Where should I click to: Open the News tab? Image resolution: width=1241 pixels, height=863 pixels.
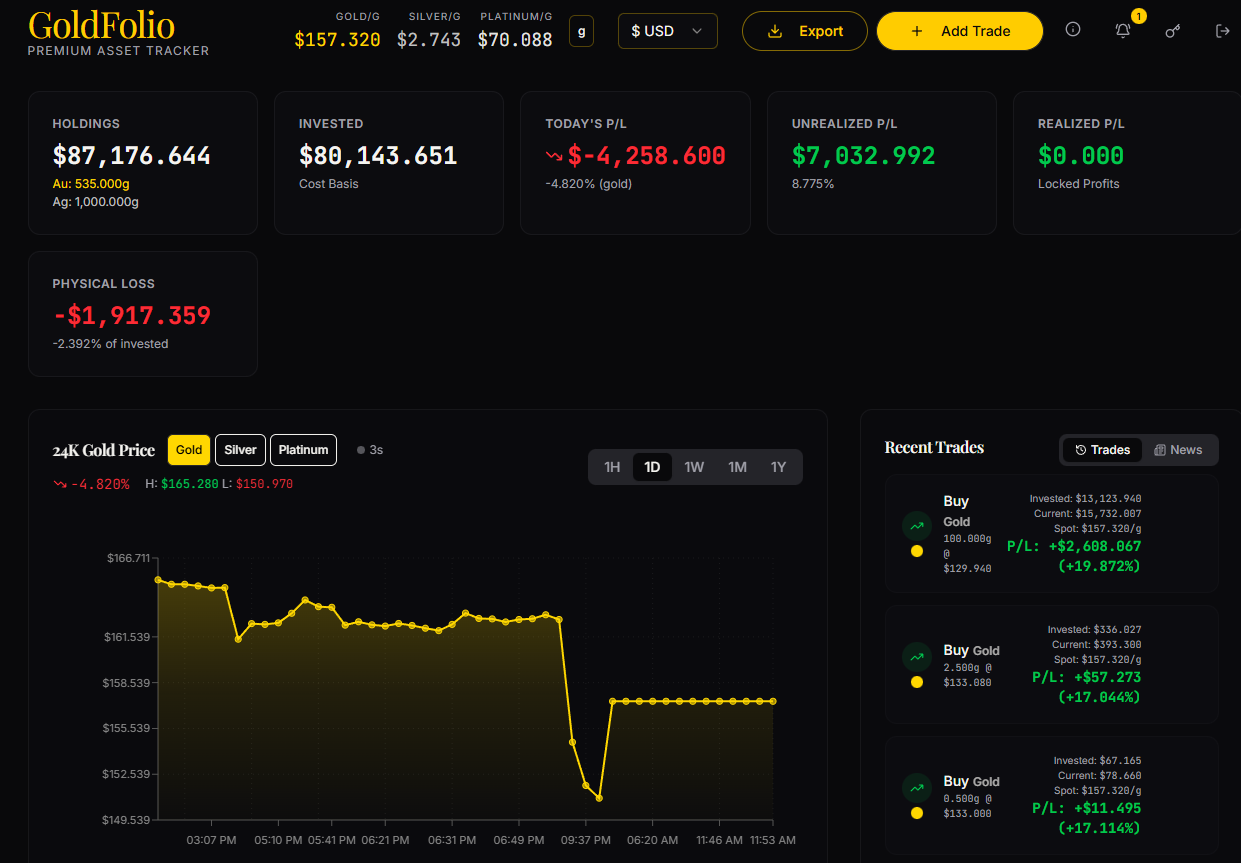pyautogui.click(x=1178, y=450)
